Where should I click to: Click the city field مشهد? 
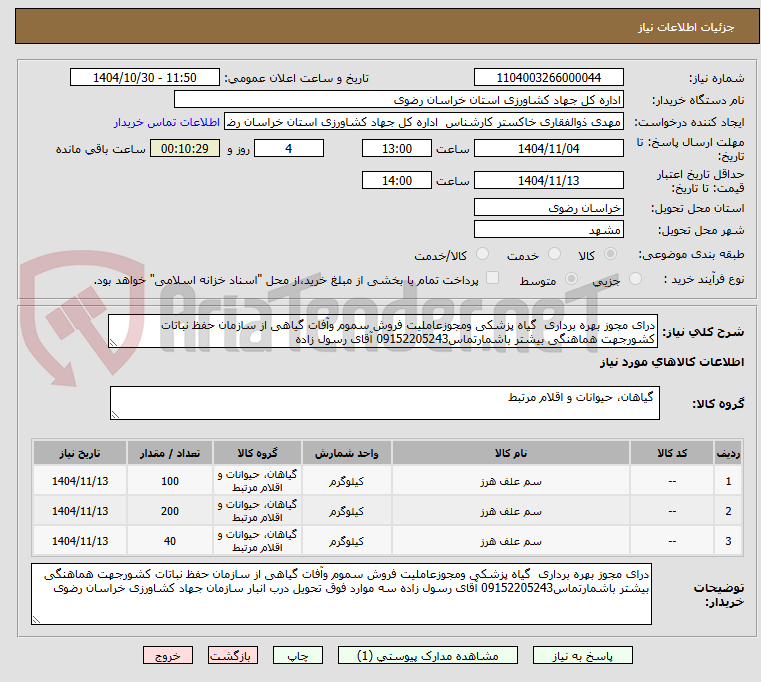(x=548, y=230)
